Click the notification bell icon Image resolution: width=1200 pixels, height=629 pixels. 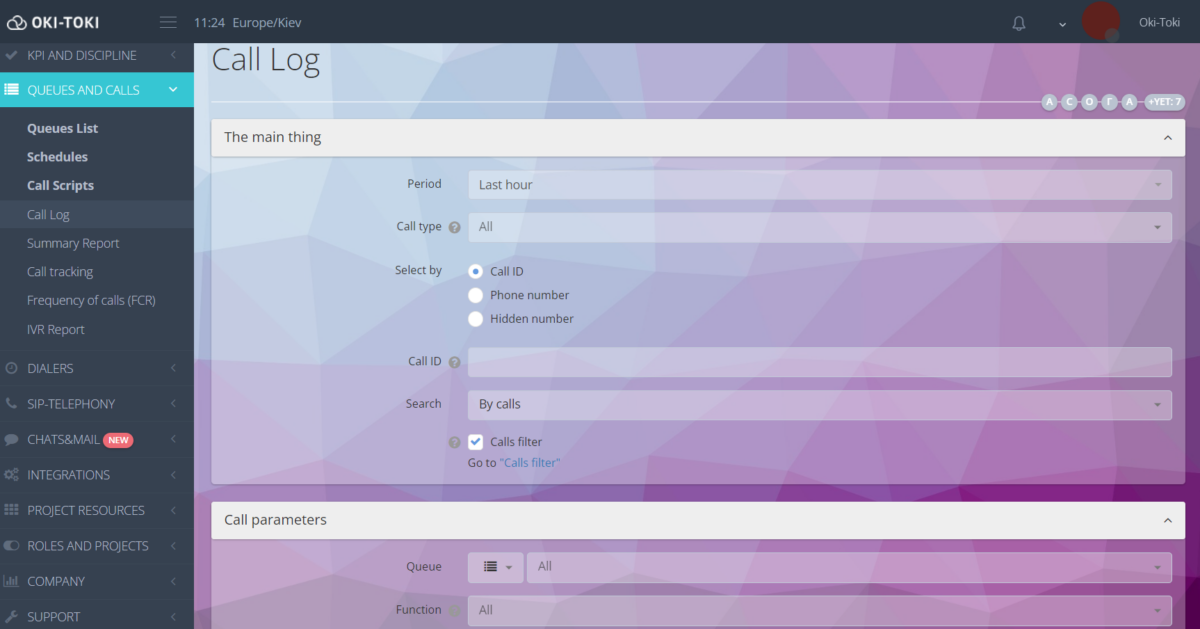click(1018, 22)
